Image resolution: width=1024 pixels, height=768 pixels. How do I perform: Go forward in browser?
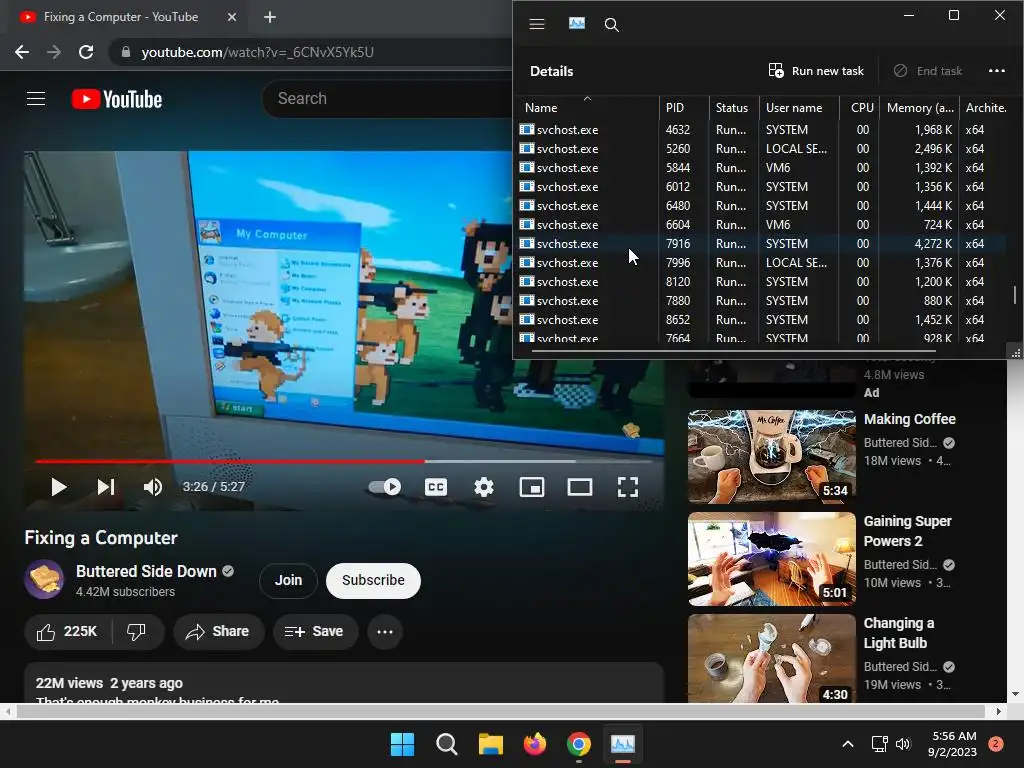tap(54, 52)
